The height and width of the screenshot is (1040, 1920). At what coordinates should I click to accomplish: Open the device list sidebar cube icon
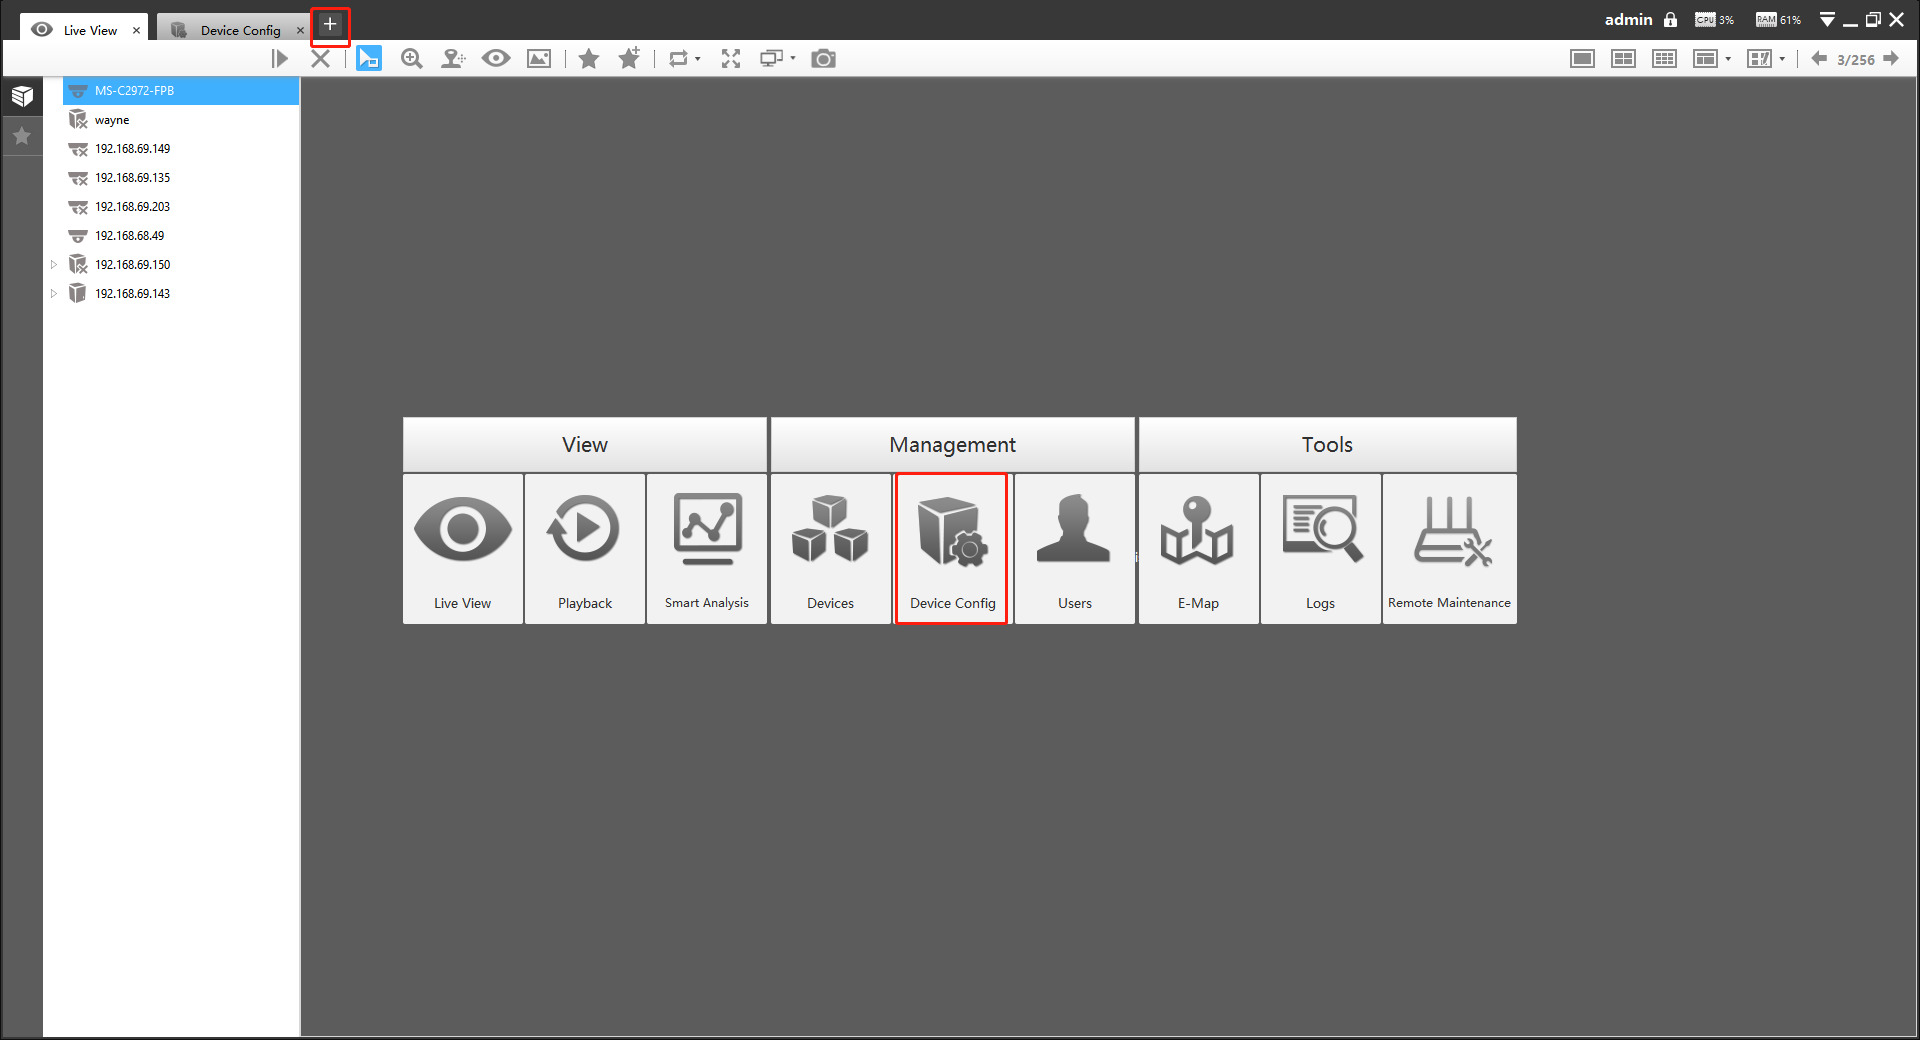point(22,96)
